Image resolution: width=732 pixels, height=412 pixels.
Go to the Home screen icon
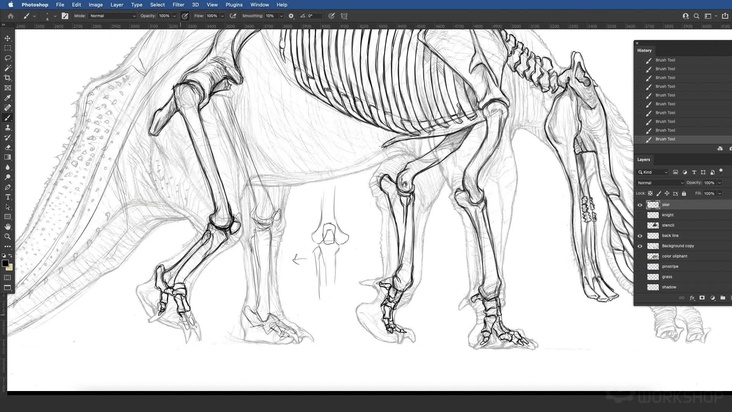pos(10,16)
